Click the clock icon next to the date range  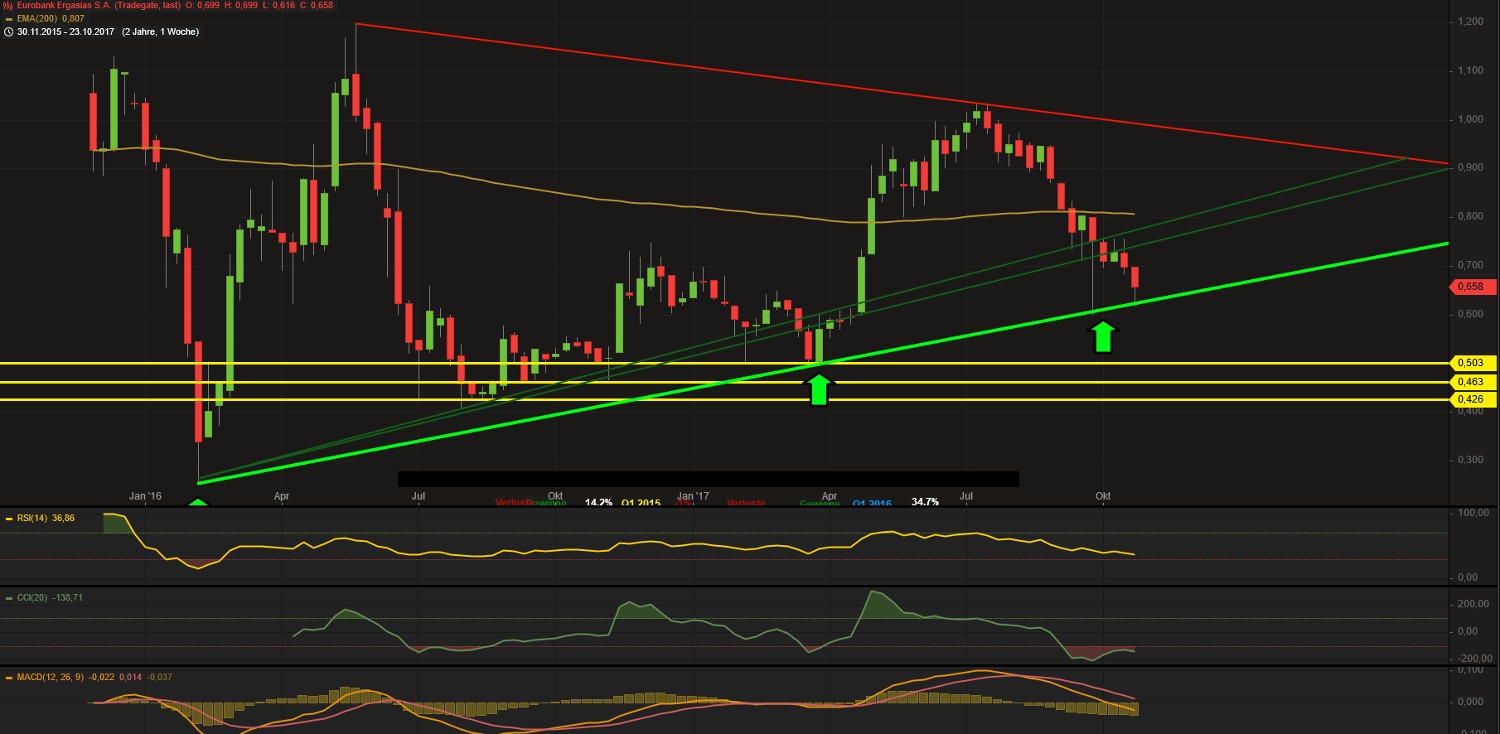click(x=8, y=31)
